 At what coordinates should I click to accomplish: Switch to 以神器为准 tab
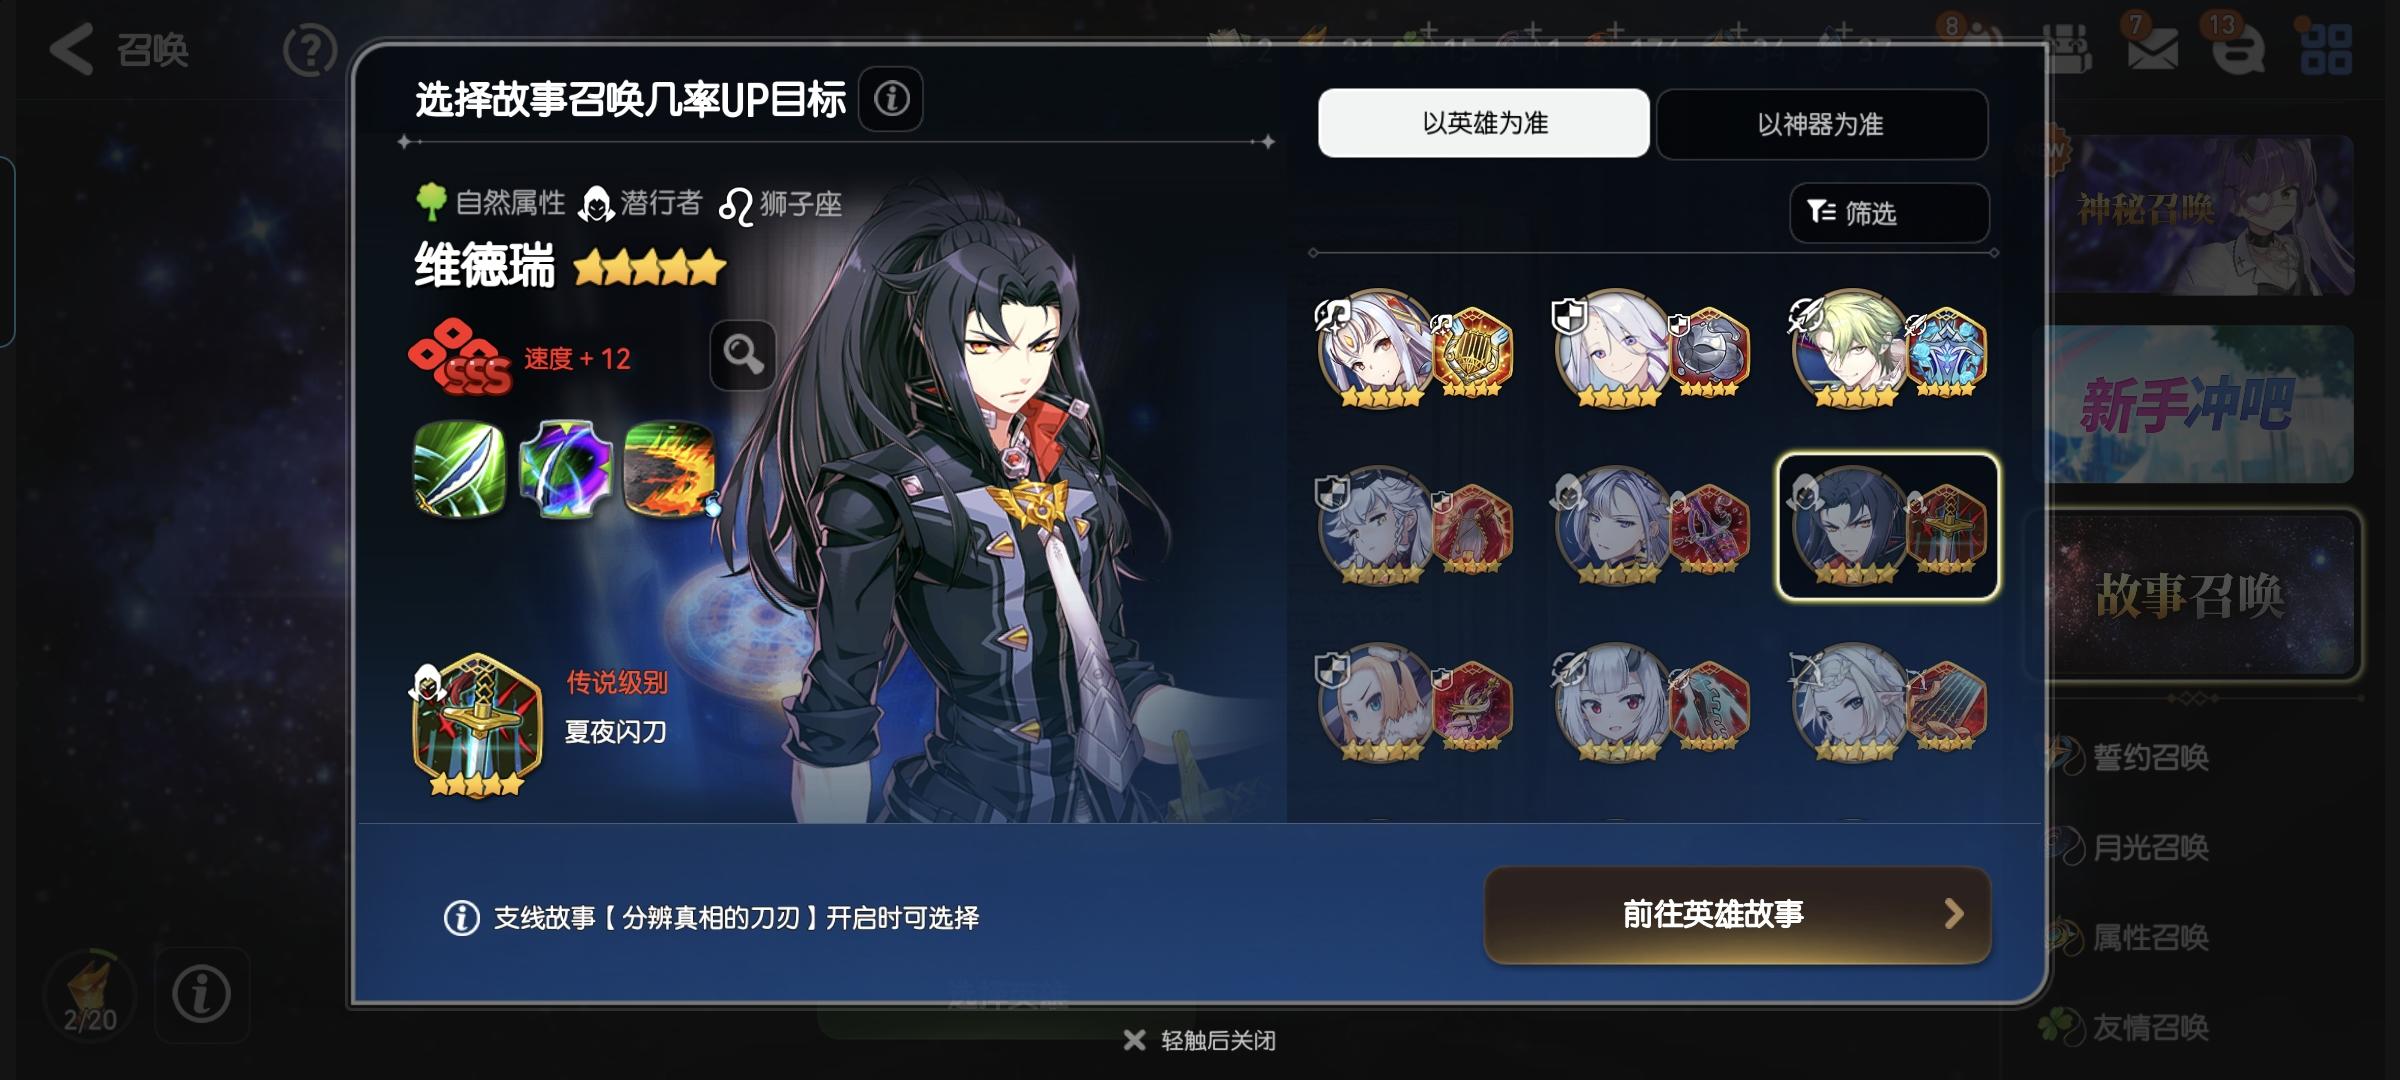coord(1822,124)
